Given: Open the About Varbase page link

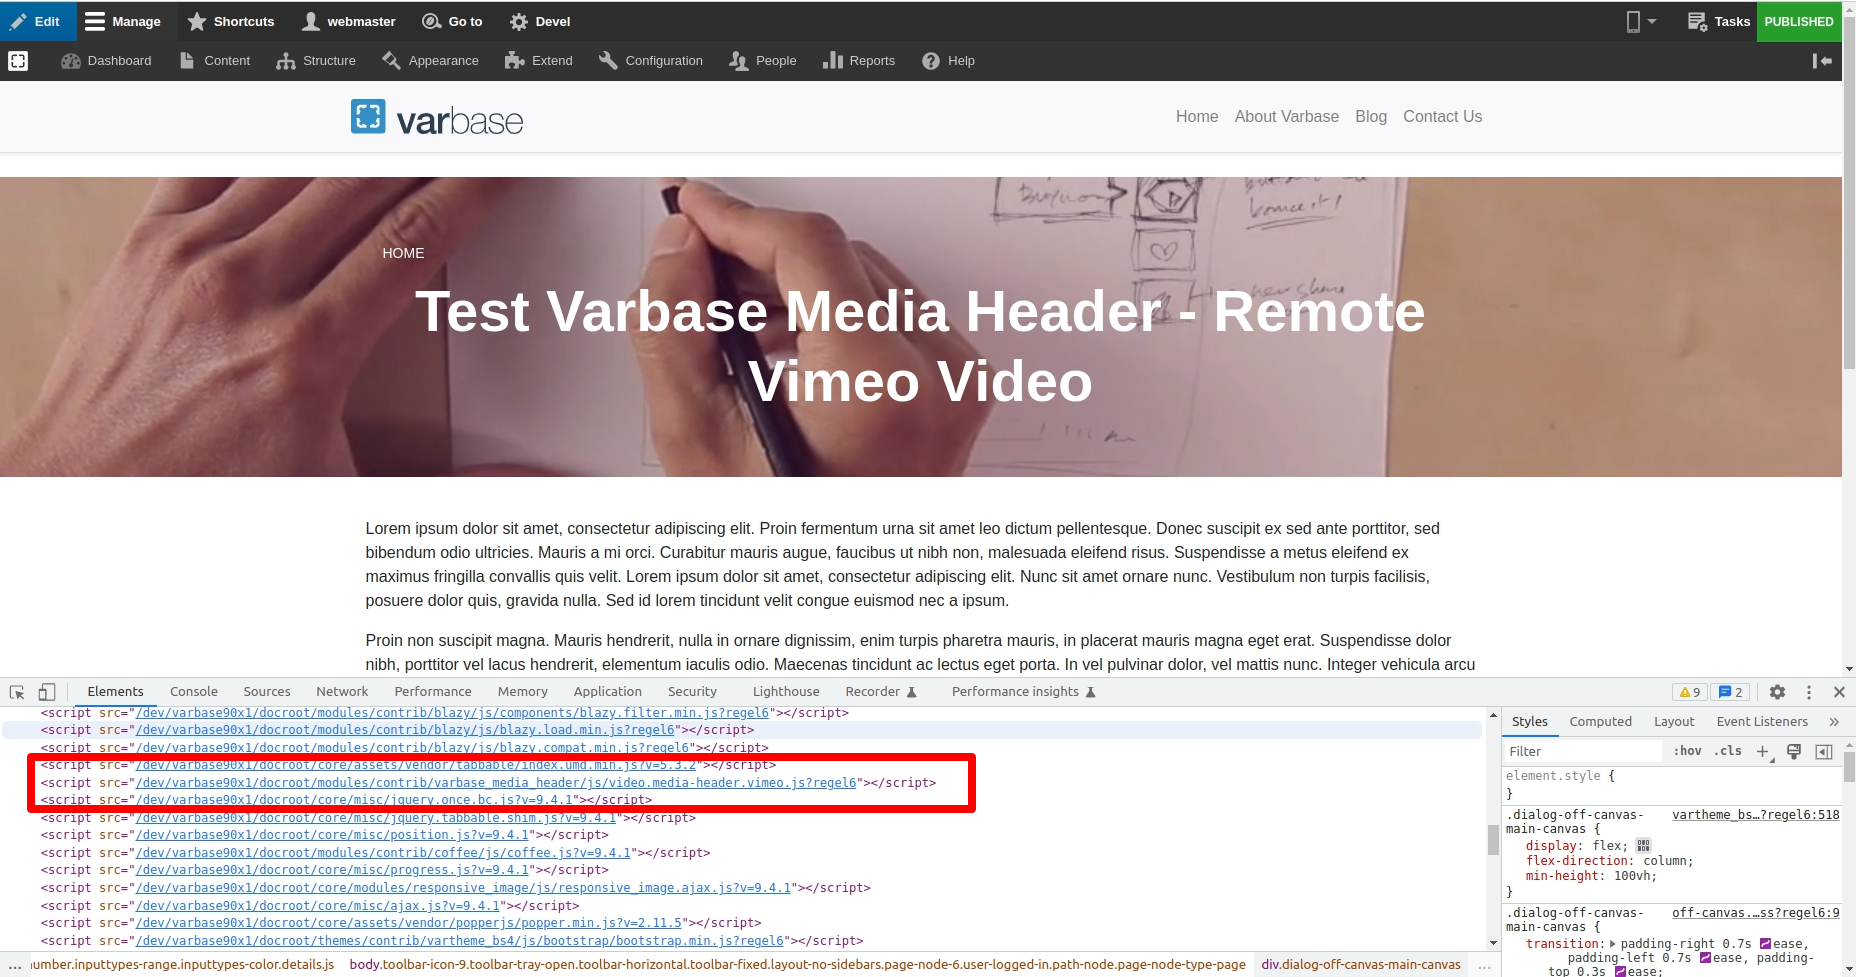Looking at the screenshot, I should tap(1286, 117).
